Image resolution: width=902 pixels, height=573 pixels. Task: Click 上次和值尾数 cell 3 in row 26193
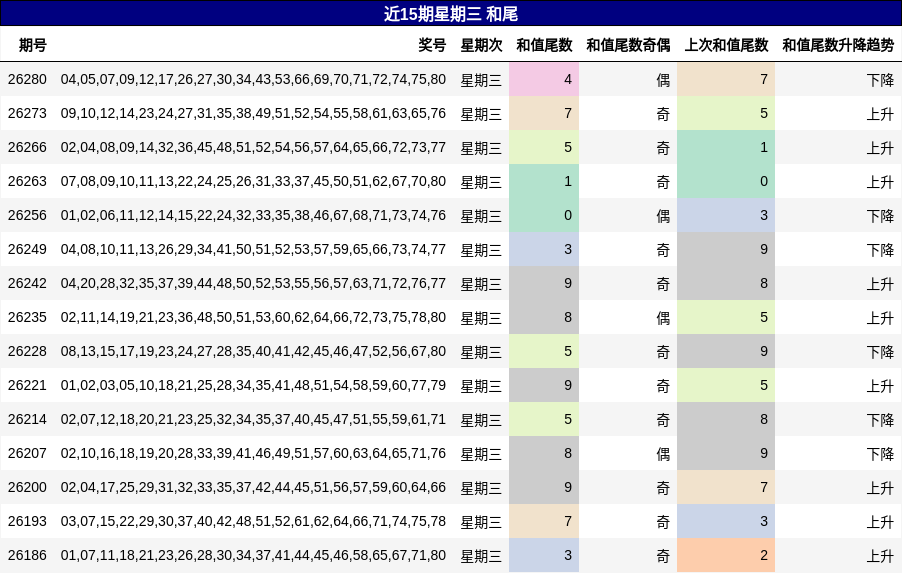[x=726, y=521]
